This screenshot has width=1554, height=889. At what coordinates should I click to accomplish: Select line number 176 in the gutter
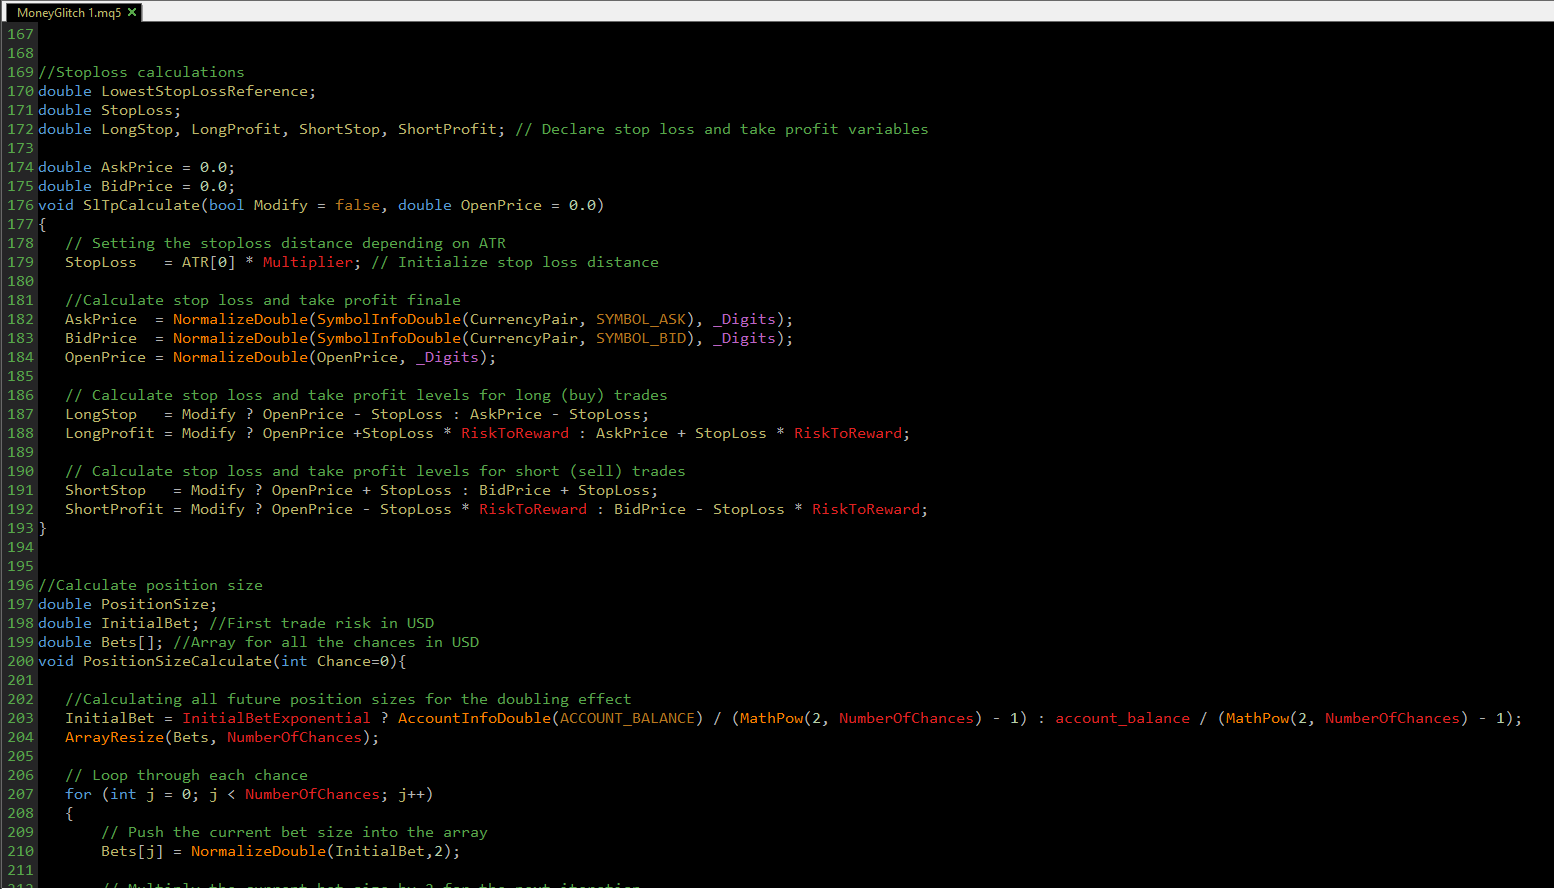tap(19, 205)
